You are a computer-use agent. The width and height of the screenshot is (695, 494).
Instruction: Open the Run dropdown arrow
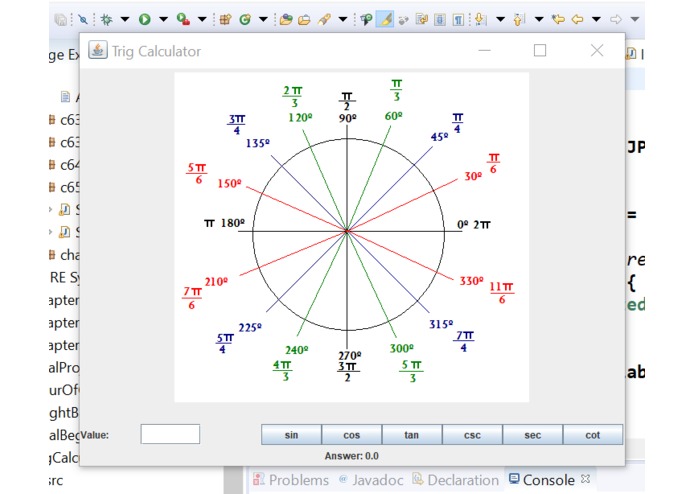[164, 19]
